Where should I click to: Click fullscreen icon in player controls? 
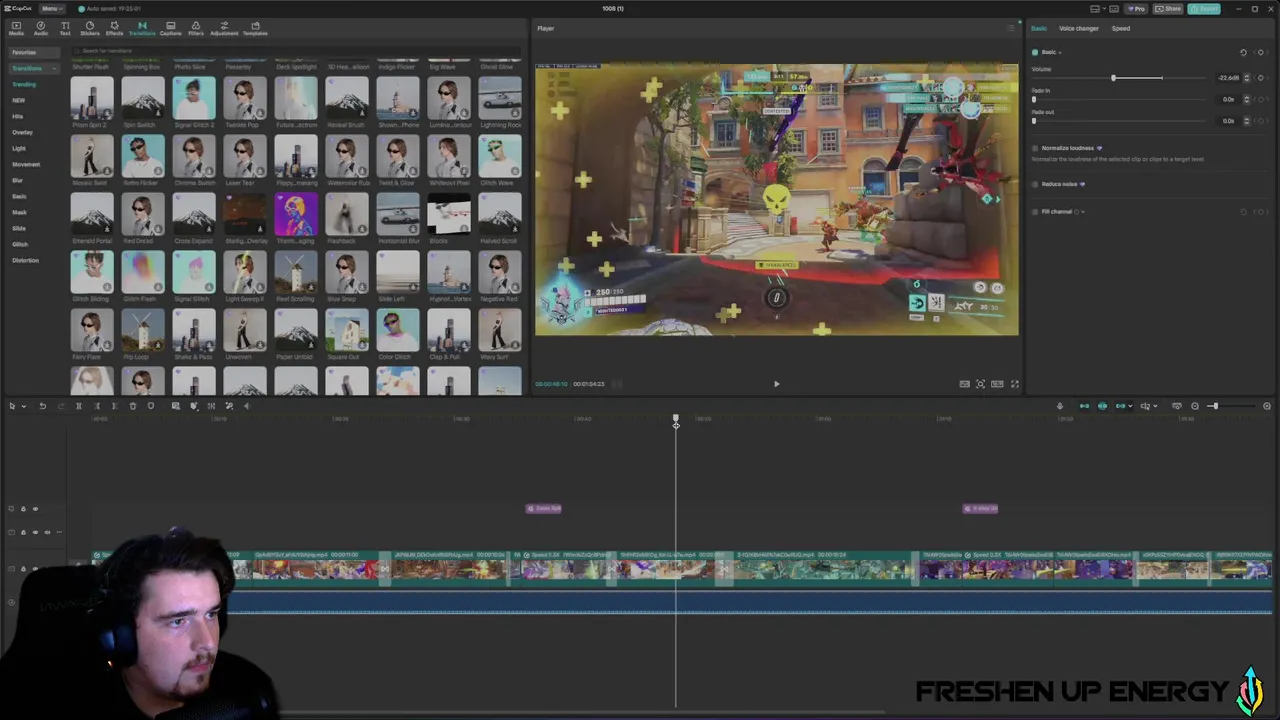1015,384
